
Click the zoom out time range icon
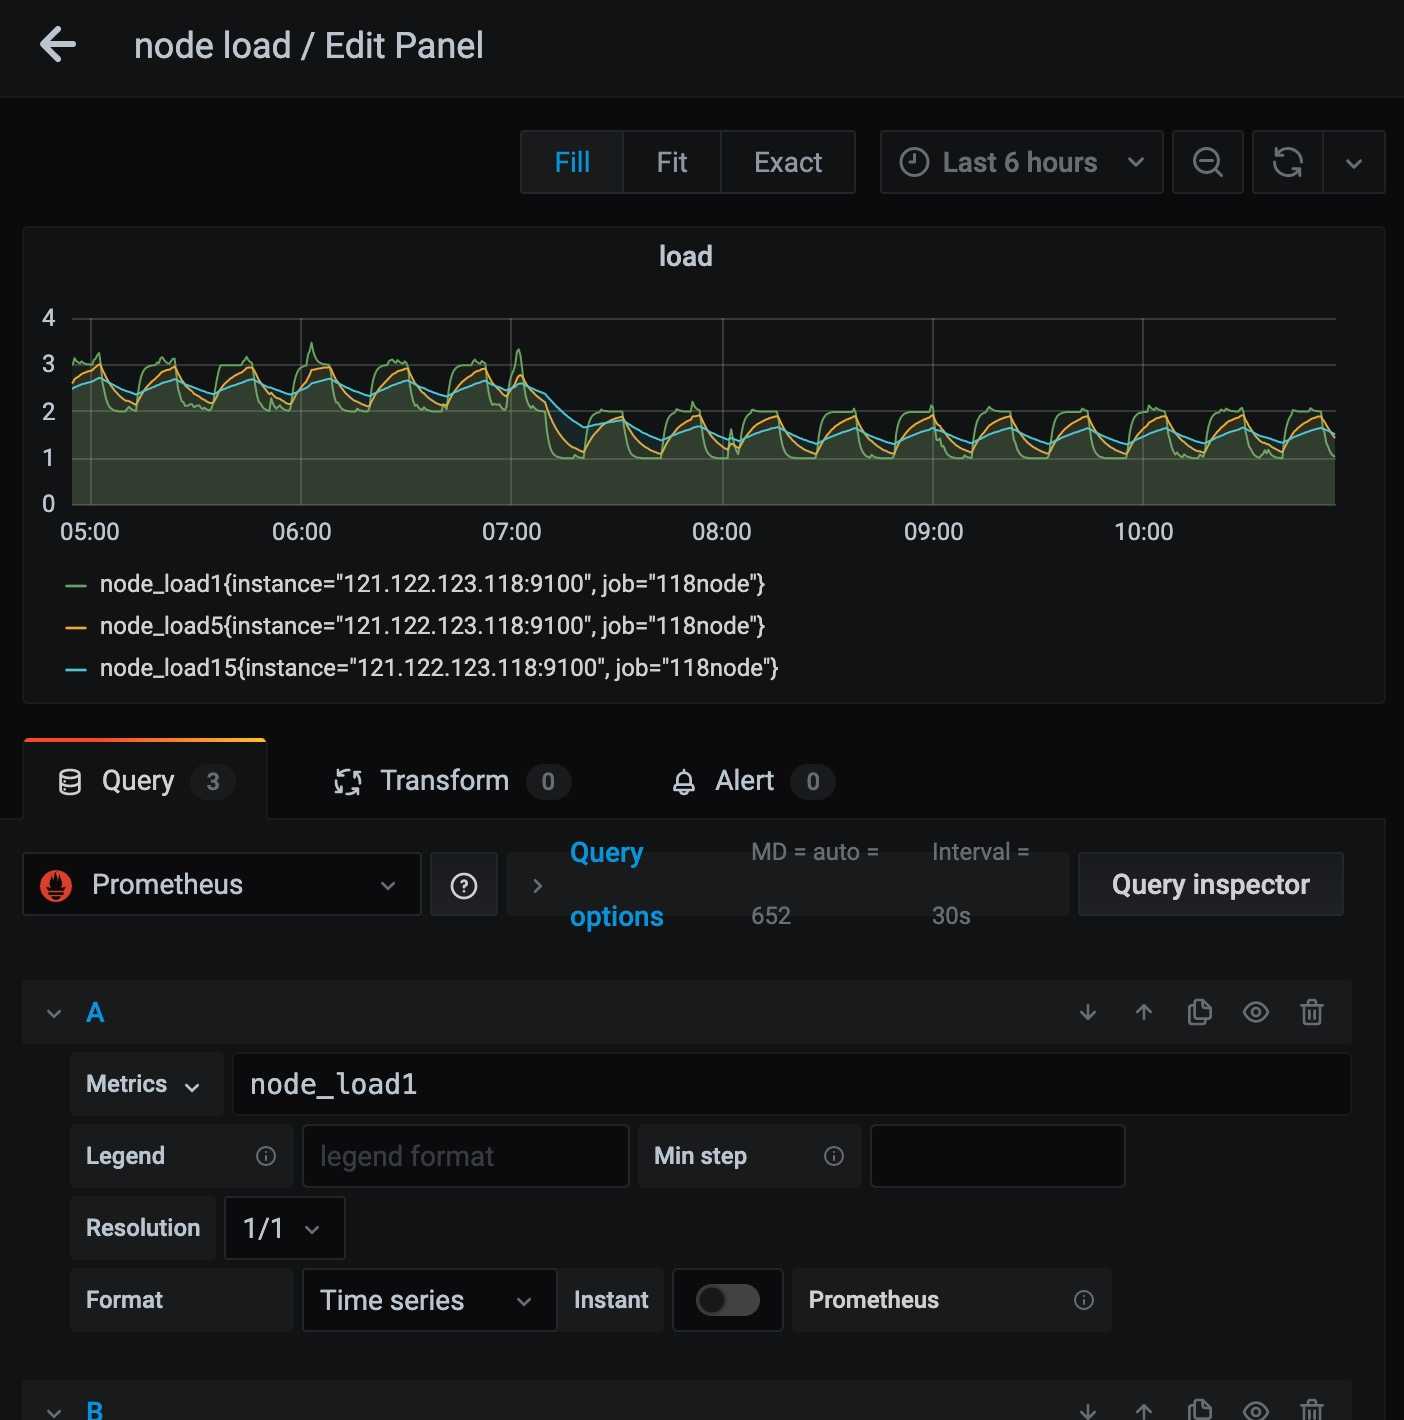(x=1208, y=162)
